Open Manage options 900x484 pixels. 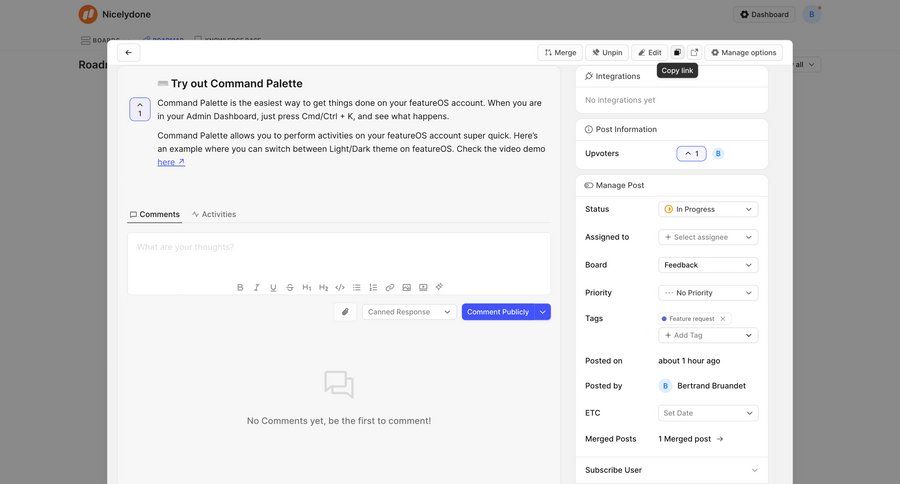(x=743, y=52)
